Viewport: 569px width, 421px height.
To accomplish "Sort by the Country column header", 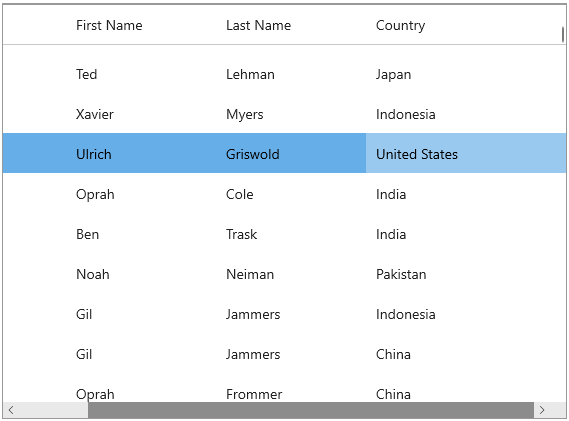I will click(x=400, y=25).
